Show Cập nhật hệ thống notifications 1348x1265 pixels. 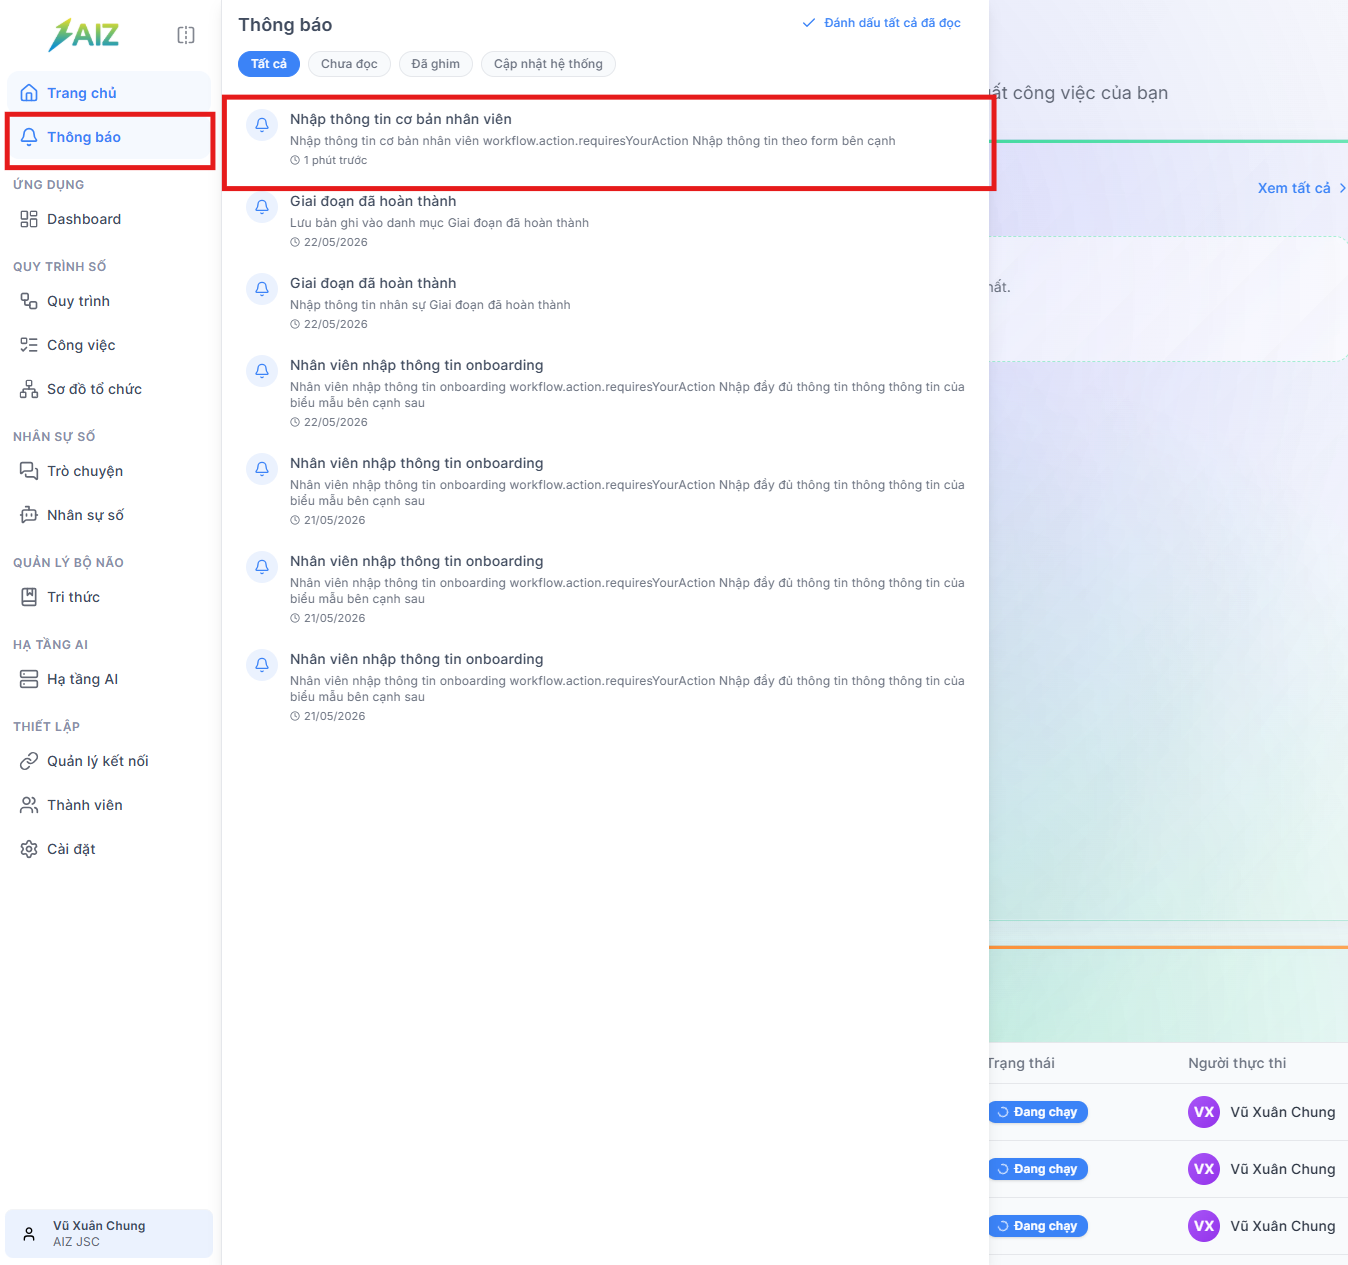click(548, 64)
